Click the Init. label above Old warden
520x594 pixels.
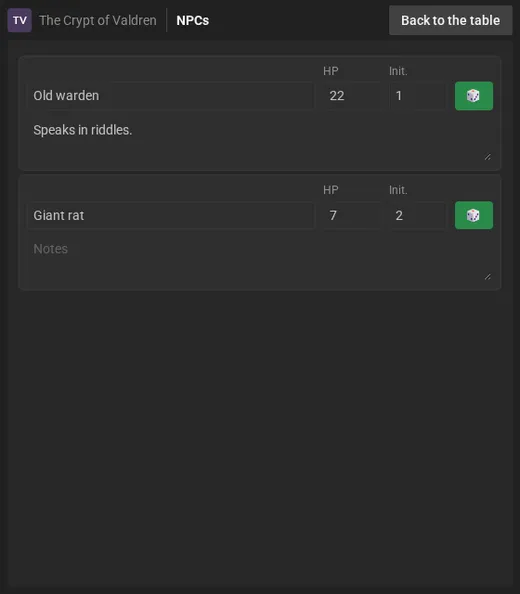(398, 71)
